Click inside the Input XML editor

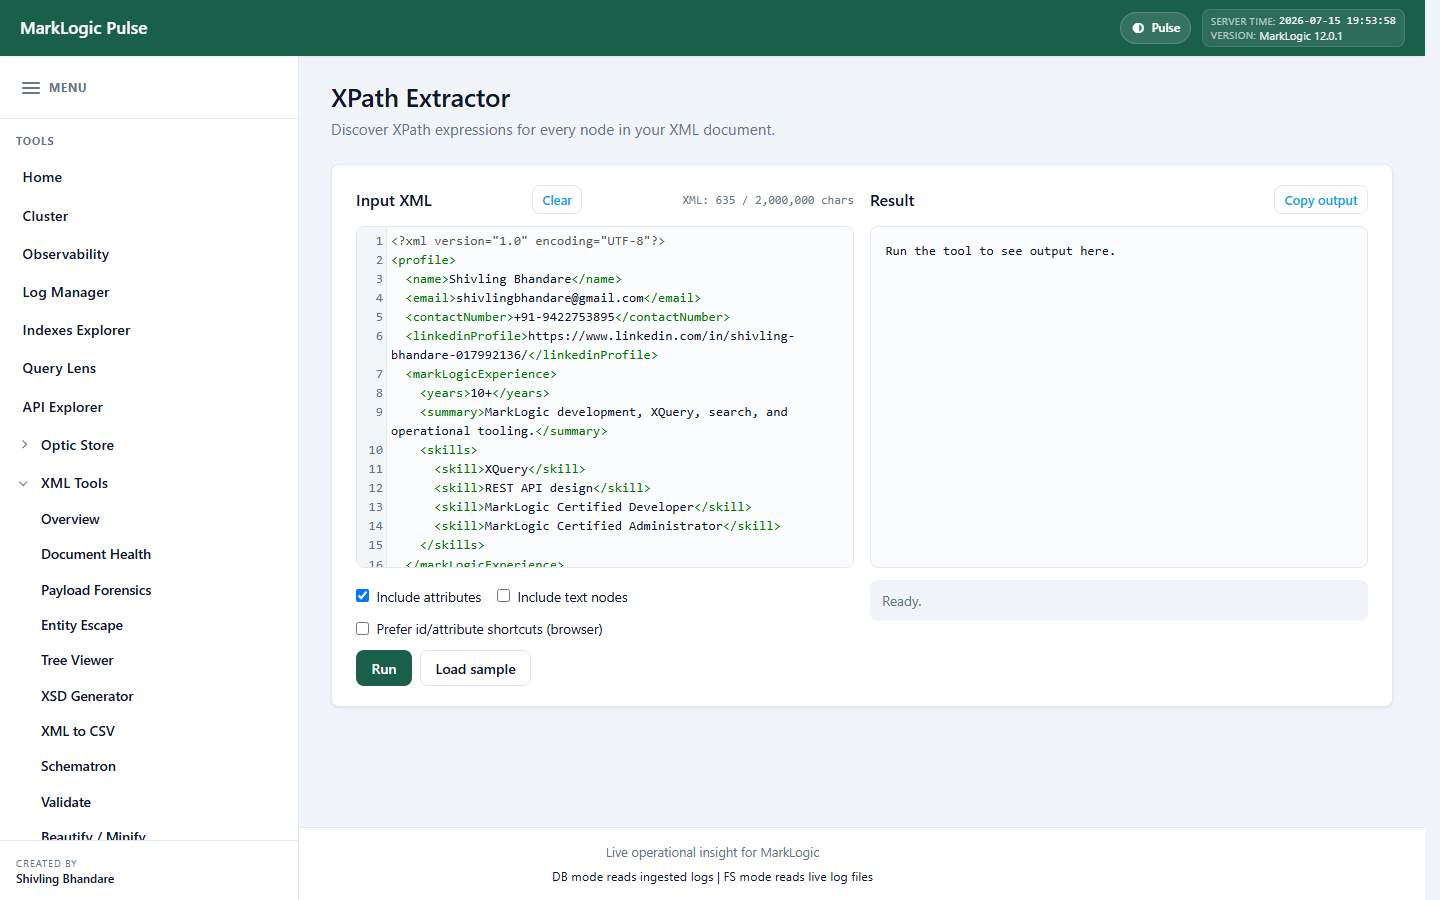point(605,397)
